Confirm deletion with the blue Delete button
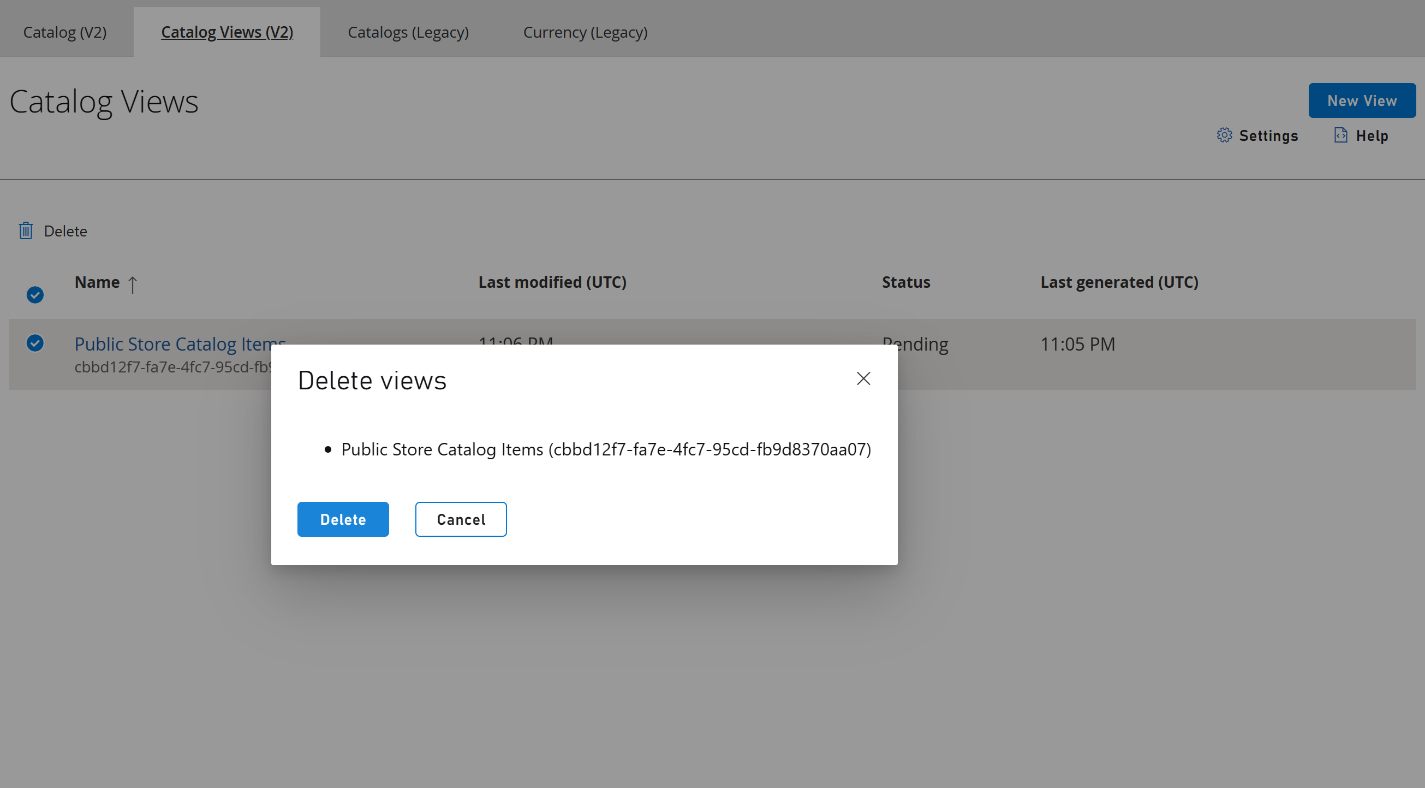 click(x=343, y=520)
